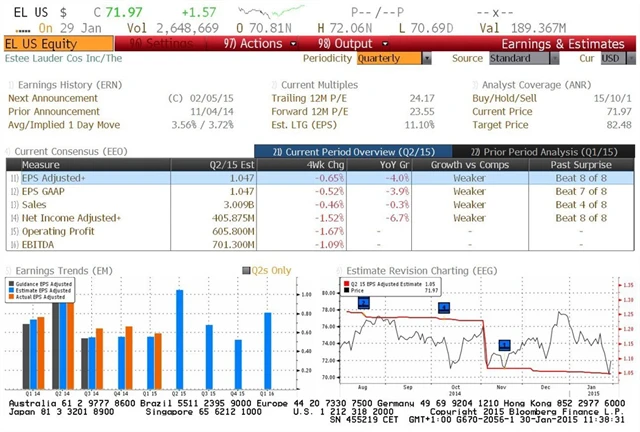Click the earnings marker icon near October

pos(442,308)
